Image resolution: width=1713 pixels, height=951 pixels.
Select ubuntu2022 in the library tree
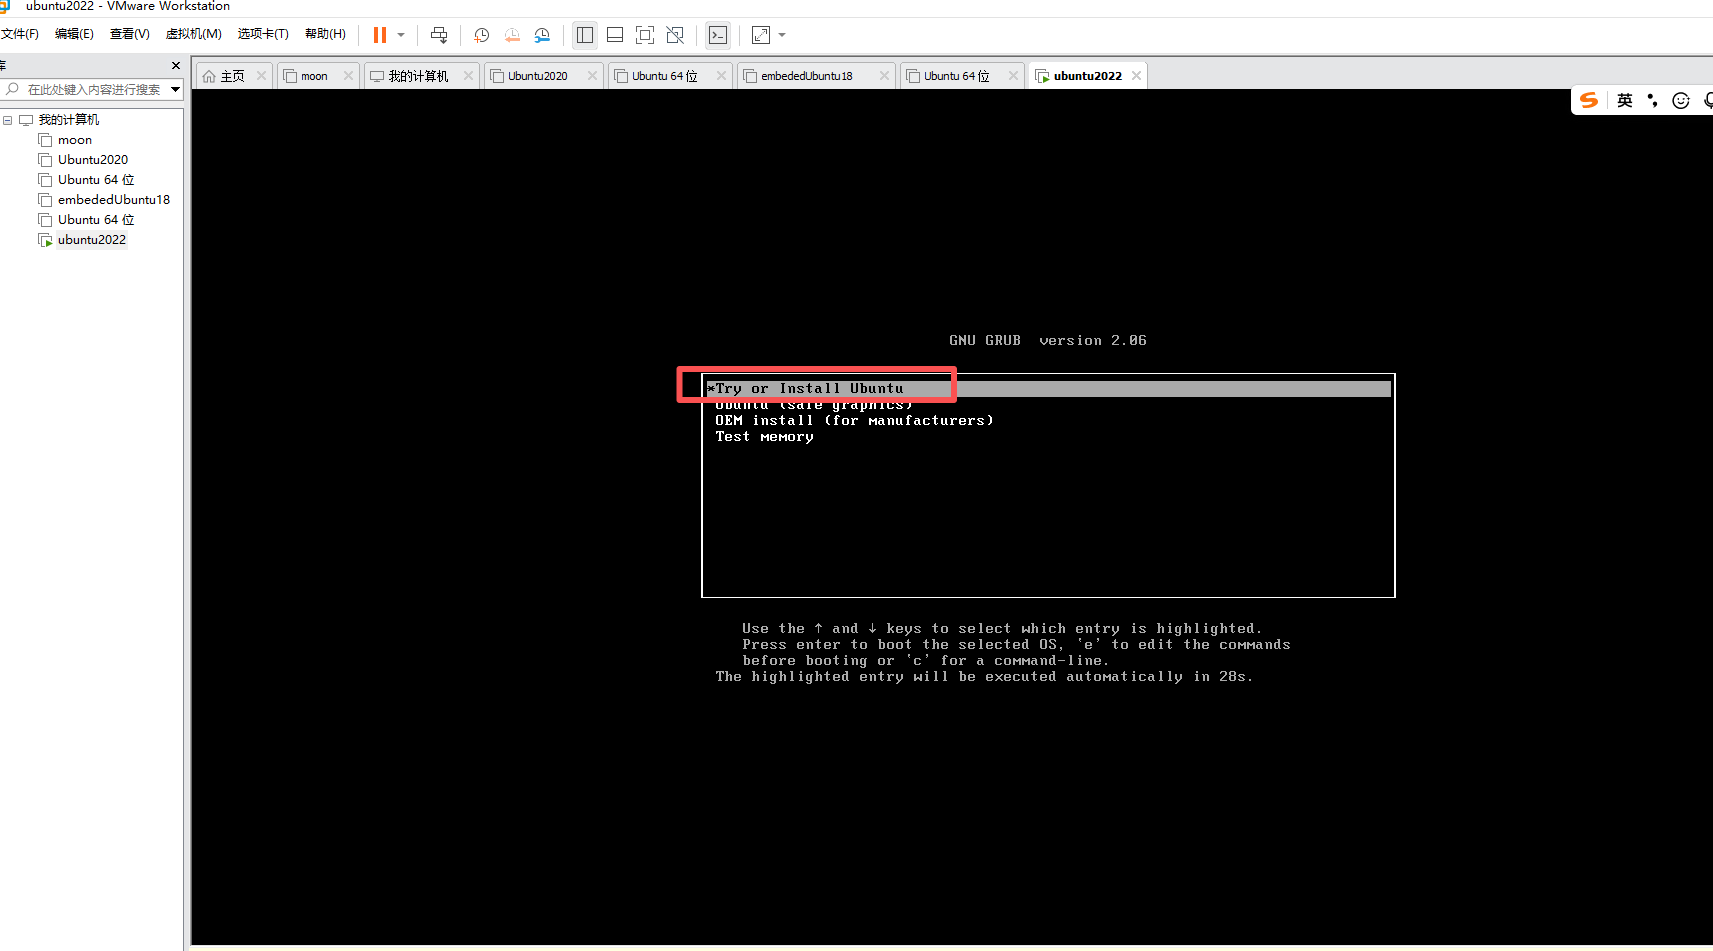click(x=92, y=240)
